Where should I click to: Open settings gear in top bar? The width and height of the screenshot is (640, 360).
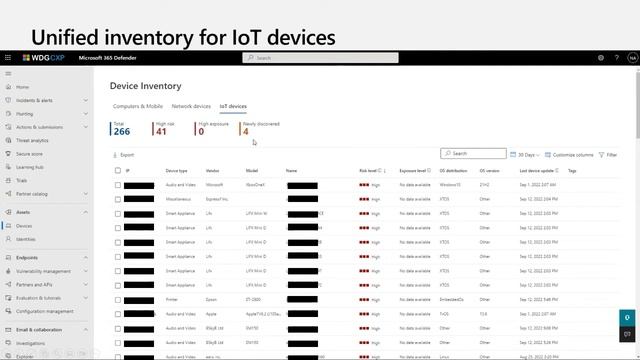click(x=601, y=58)
